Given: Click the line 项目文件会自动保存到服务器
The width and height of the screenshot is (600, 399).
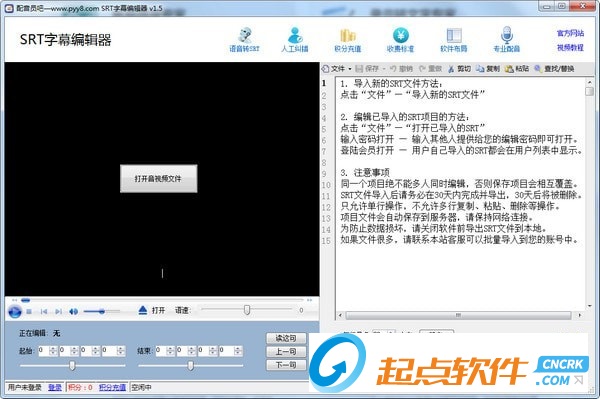Looking at the screenshot, I should (x=437, y=217).
